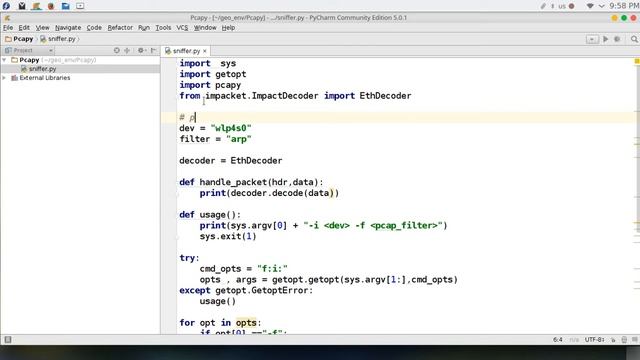This screenshot has height=360, width=640.
Task: Open the File menu
Action: (x=8, y=28)
